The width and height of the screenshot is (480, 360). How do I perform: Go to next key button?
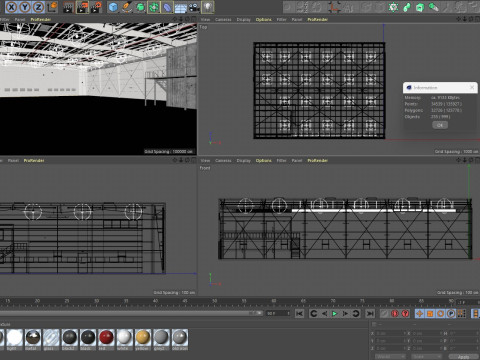[356, 314]
